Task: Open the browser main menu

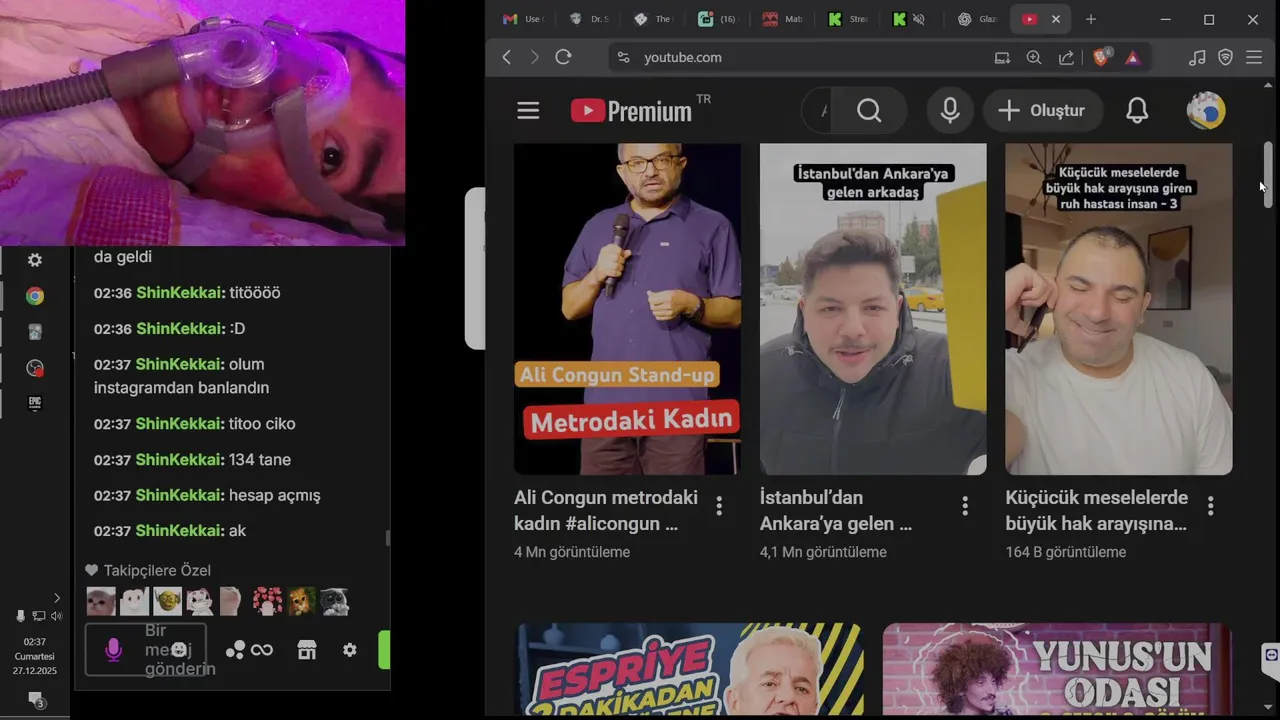Action: (x=1254, y=57)
